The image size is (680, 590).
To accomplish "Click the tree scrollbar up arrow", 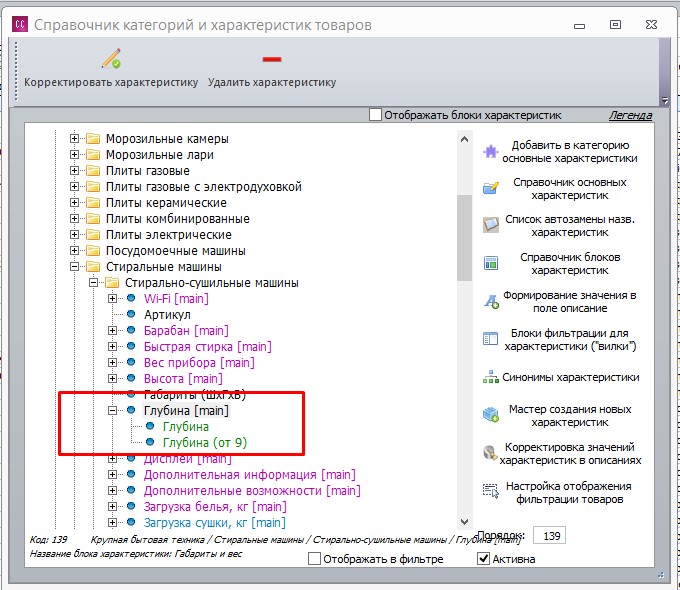I will point(464,139).
